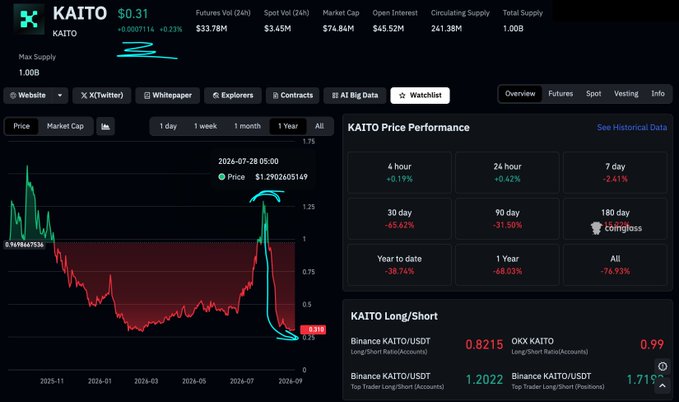The height and width of the screenshot is (402, 679).
Task: Open See Historical Data link
Action: (632, 127)
